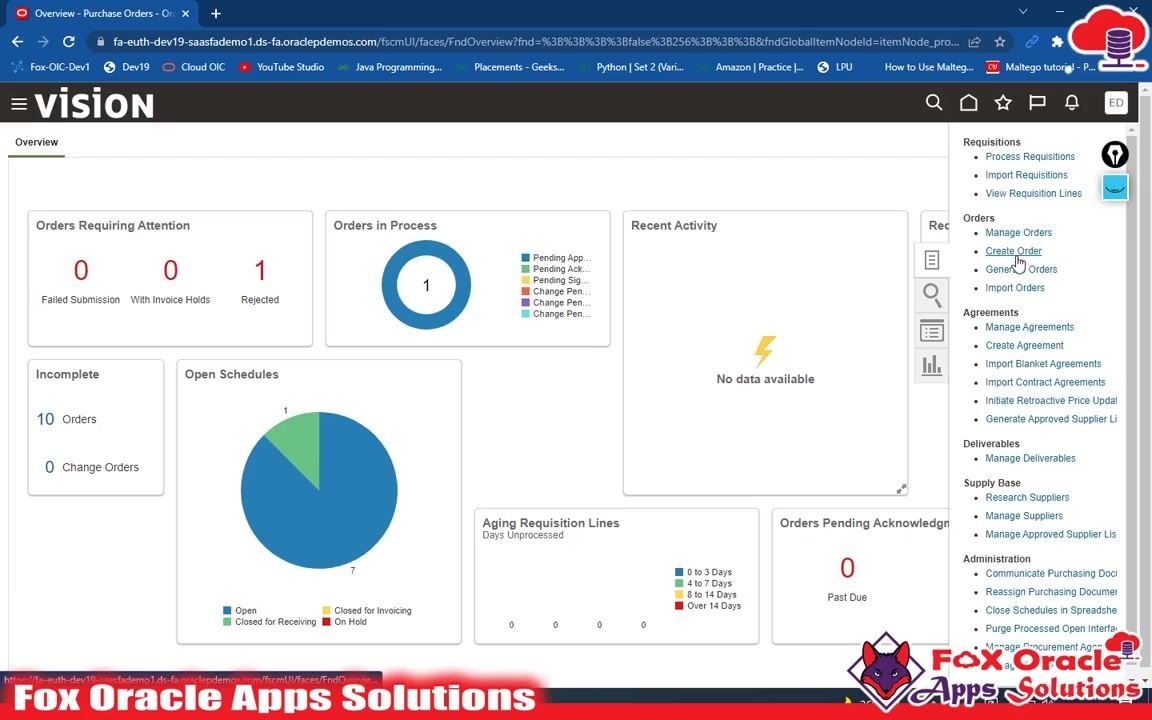The height and width of the screenshot is (720, 1152).
Task: Open Research Suppliers link
Action: [1026, 497]
